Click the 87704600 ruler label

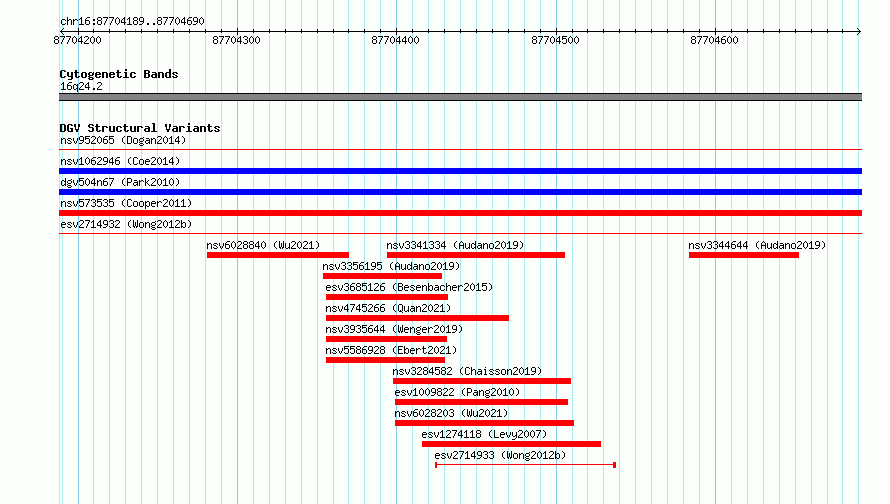715,40
